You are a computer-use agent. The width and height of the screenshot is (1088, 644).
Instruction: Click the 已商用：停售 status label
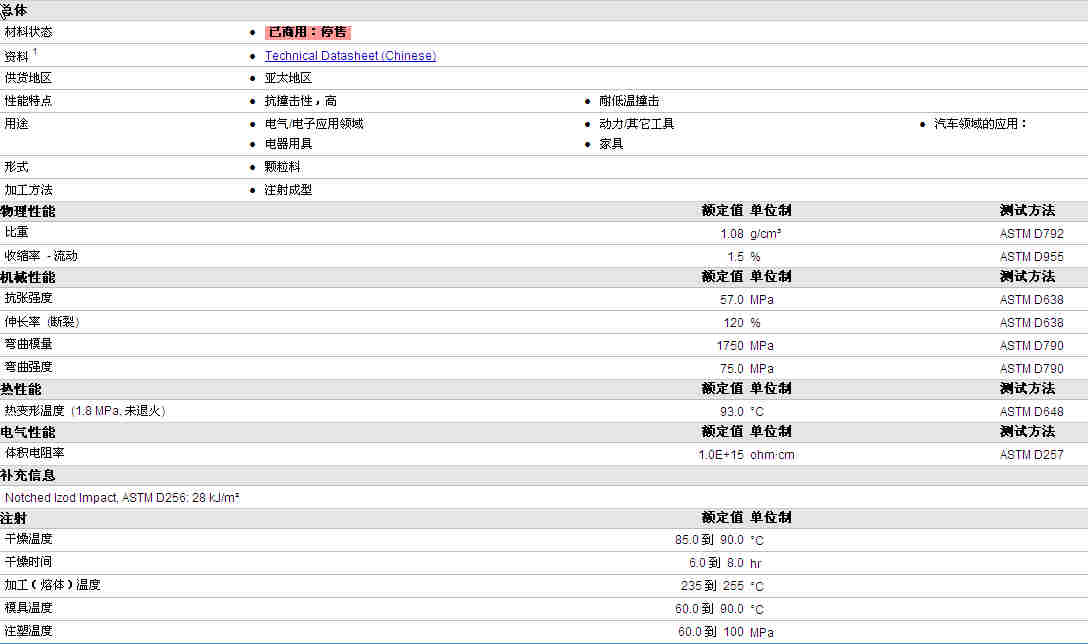(307, 32)
